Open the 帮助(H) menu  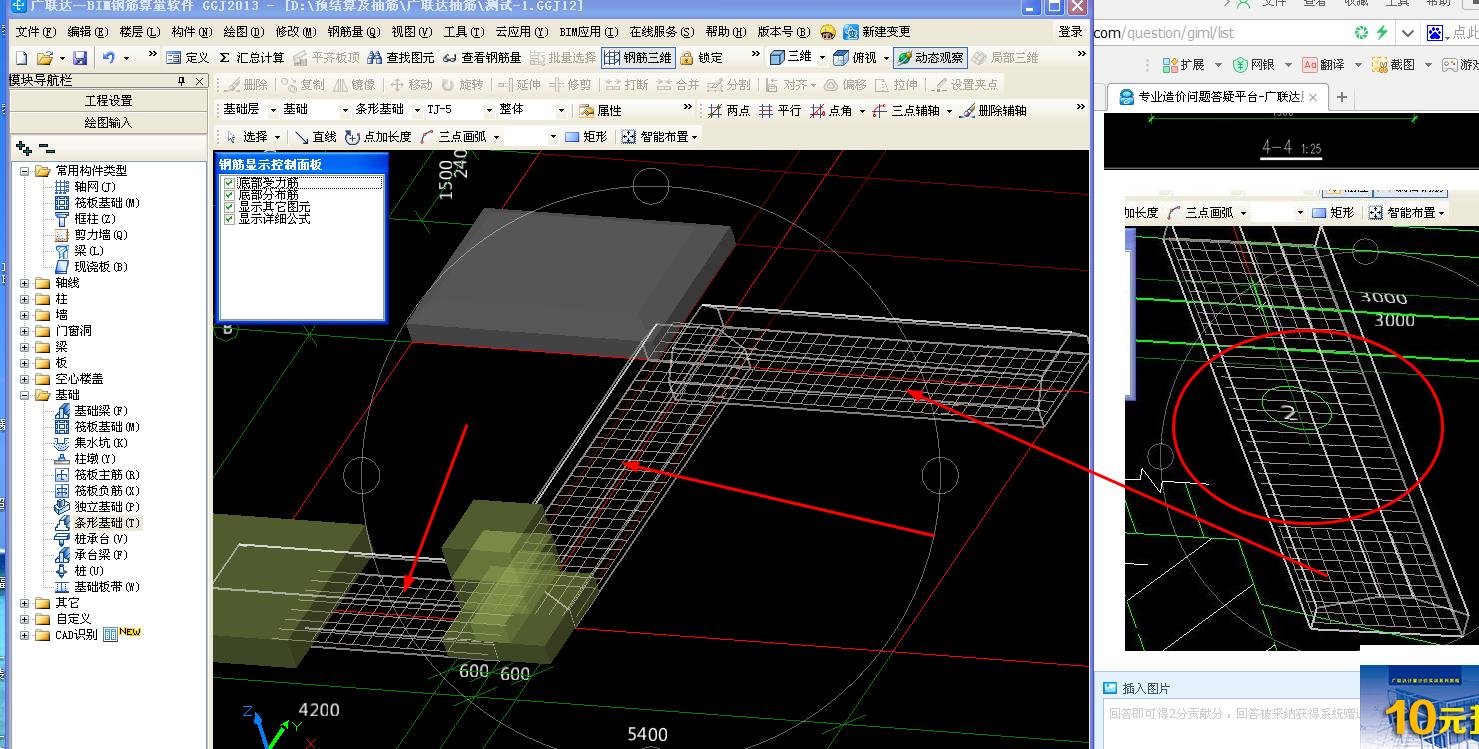pos(725,32)
